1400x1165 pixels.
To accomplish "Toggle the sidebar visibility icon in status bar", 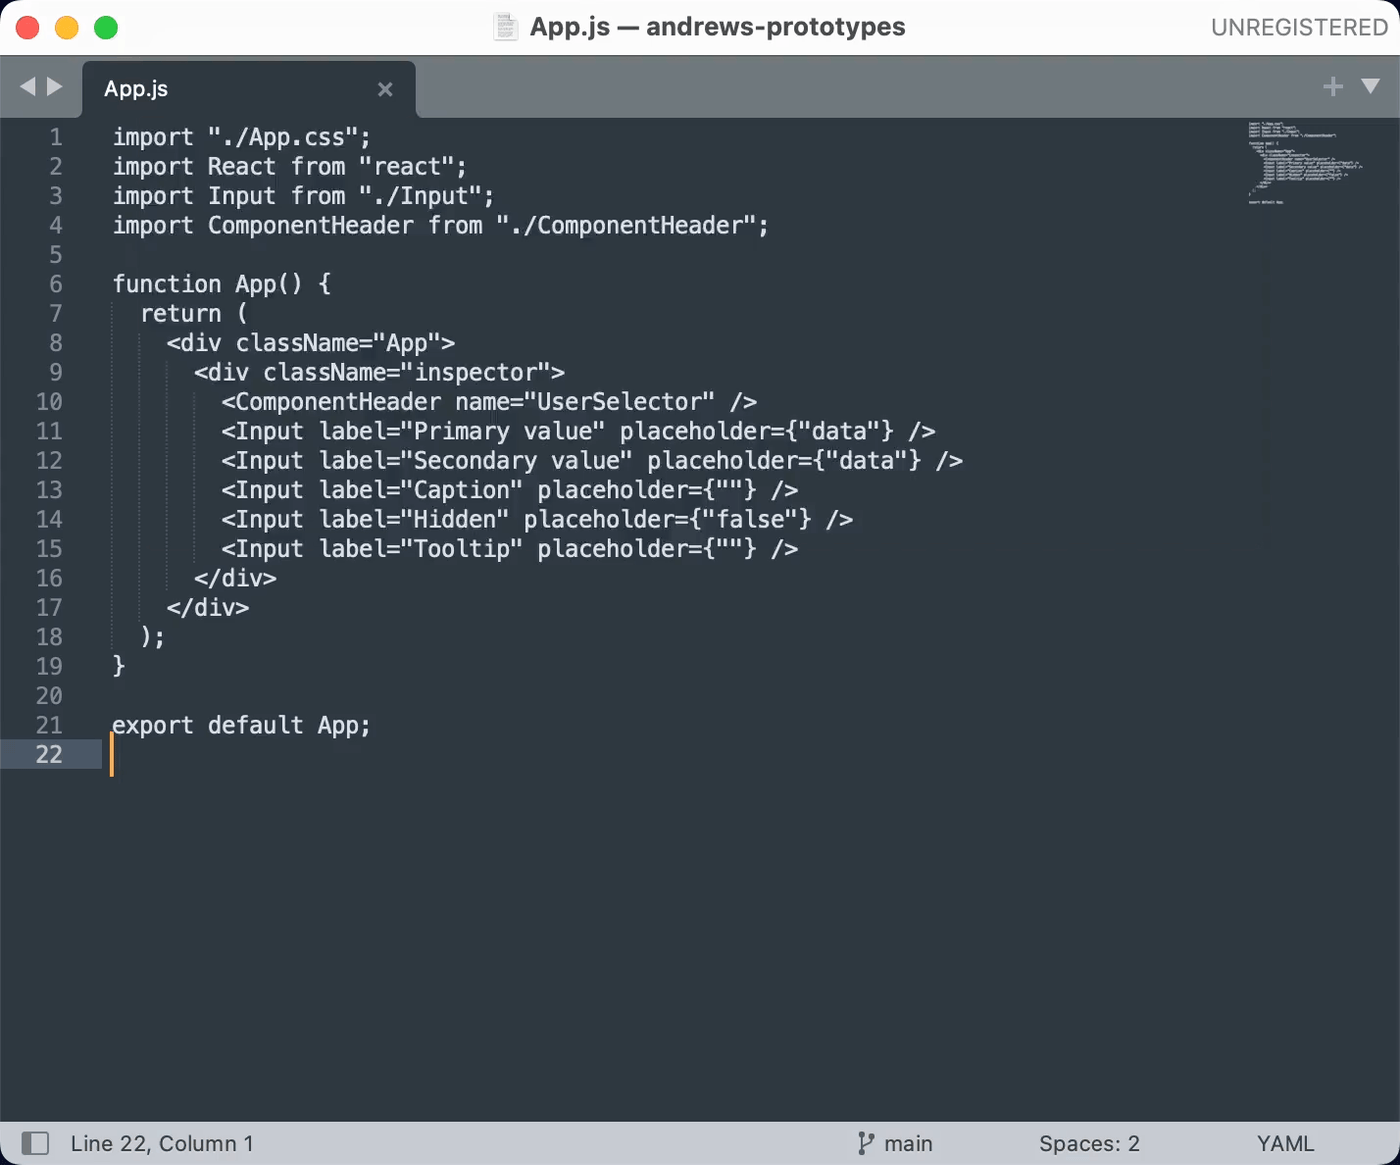I will coord(37,1143).
